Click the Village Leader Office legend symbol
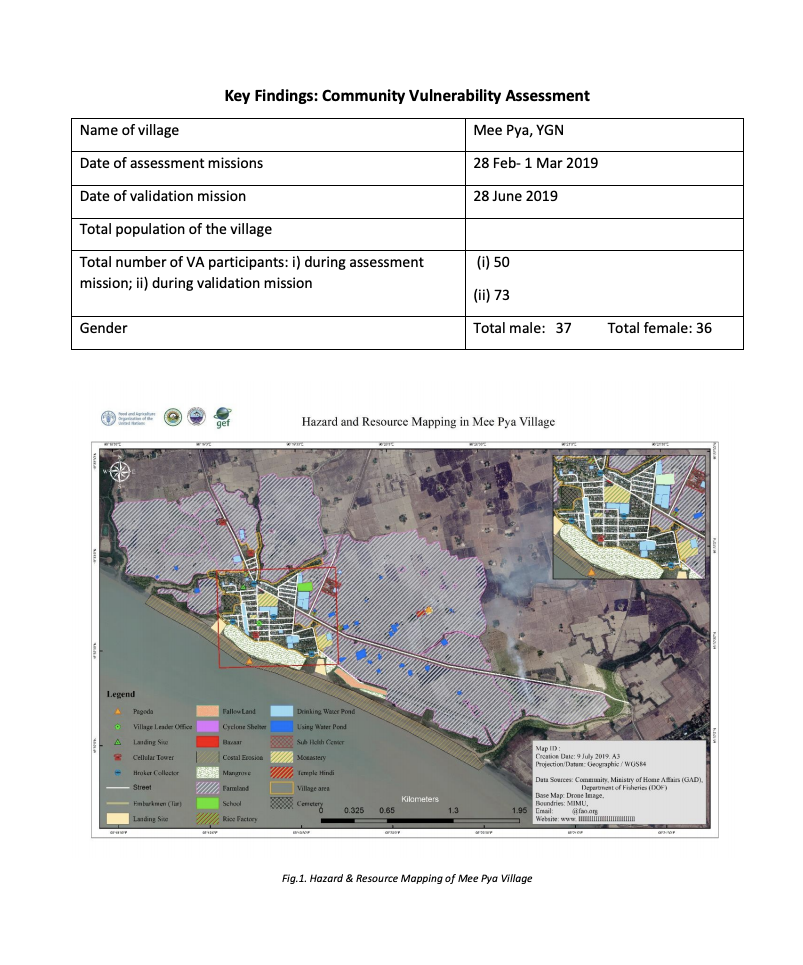Screen dimensions: 803x965 pos(118,727)
